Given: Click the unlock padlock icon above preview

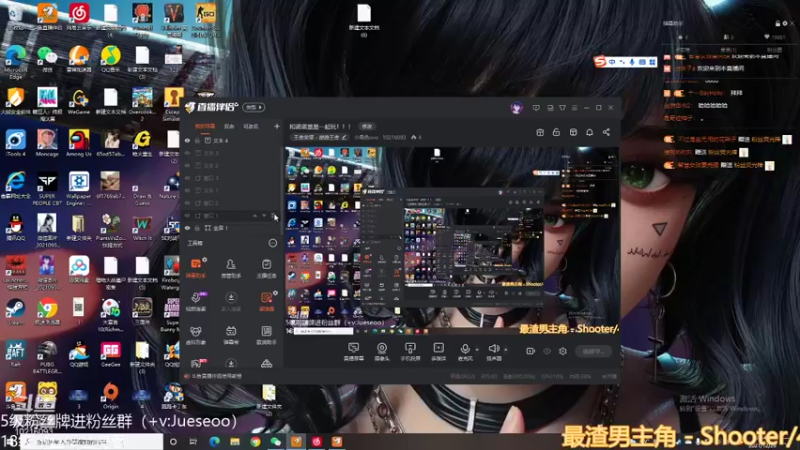Looking at the screenshot, I should click(x=556, y=132).
